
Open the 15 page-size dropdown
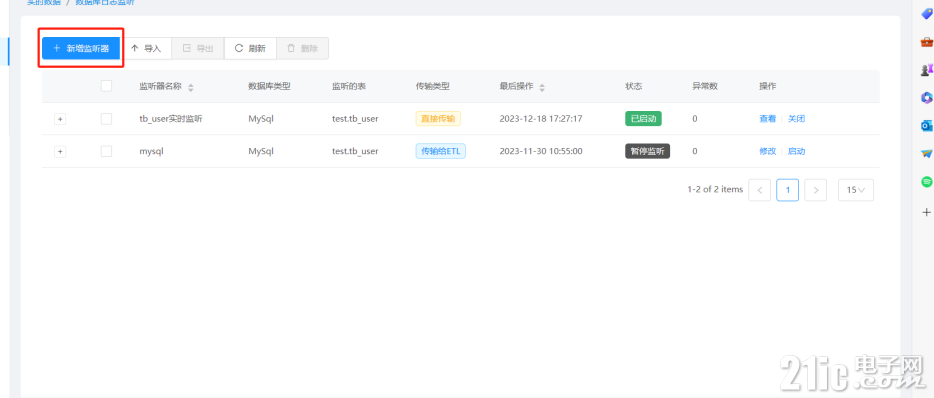(x=856, y=190)
